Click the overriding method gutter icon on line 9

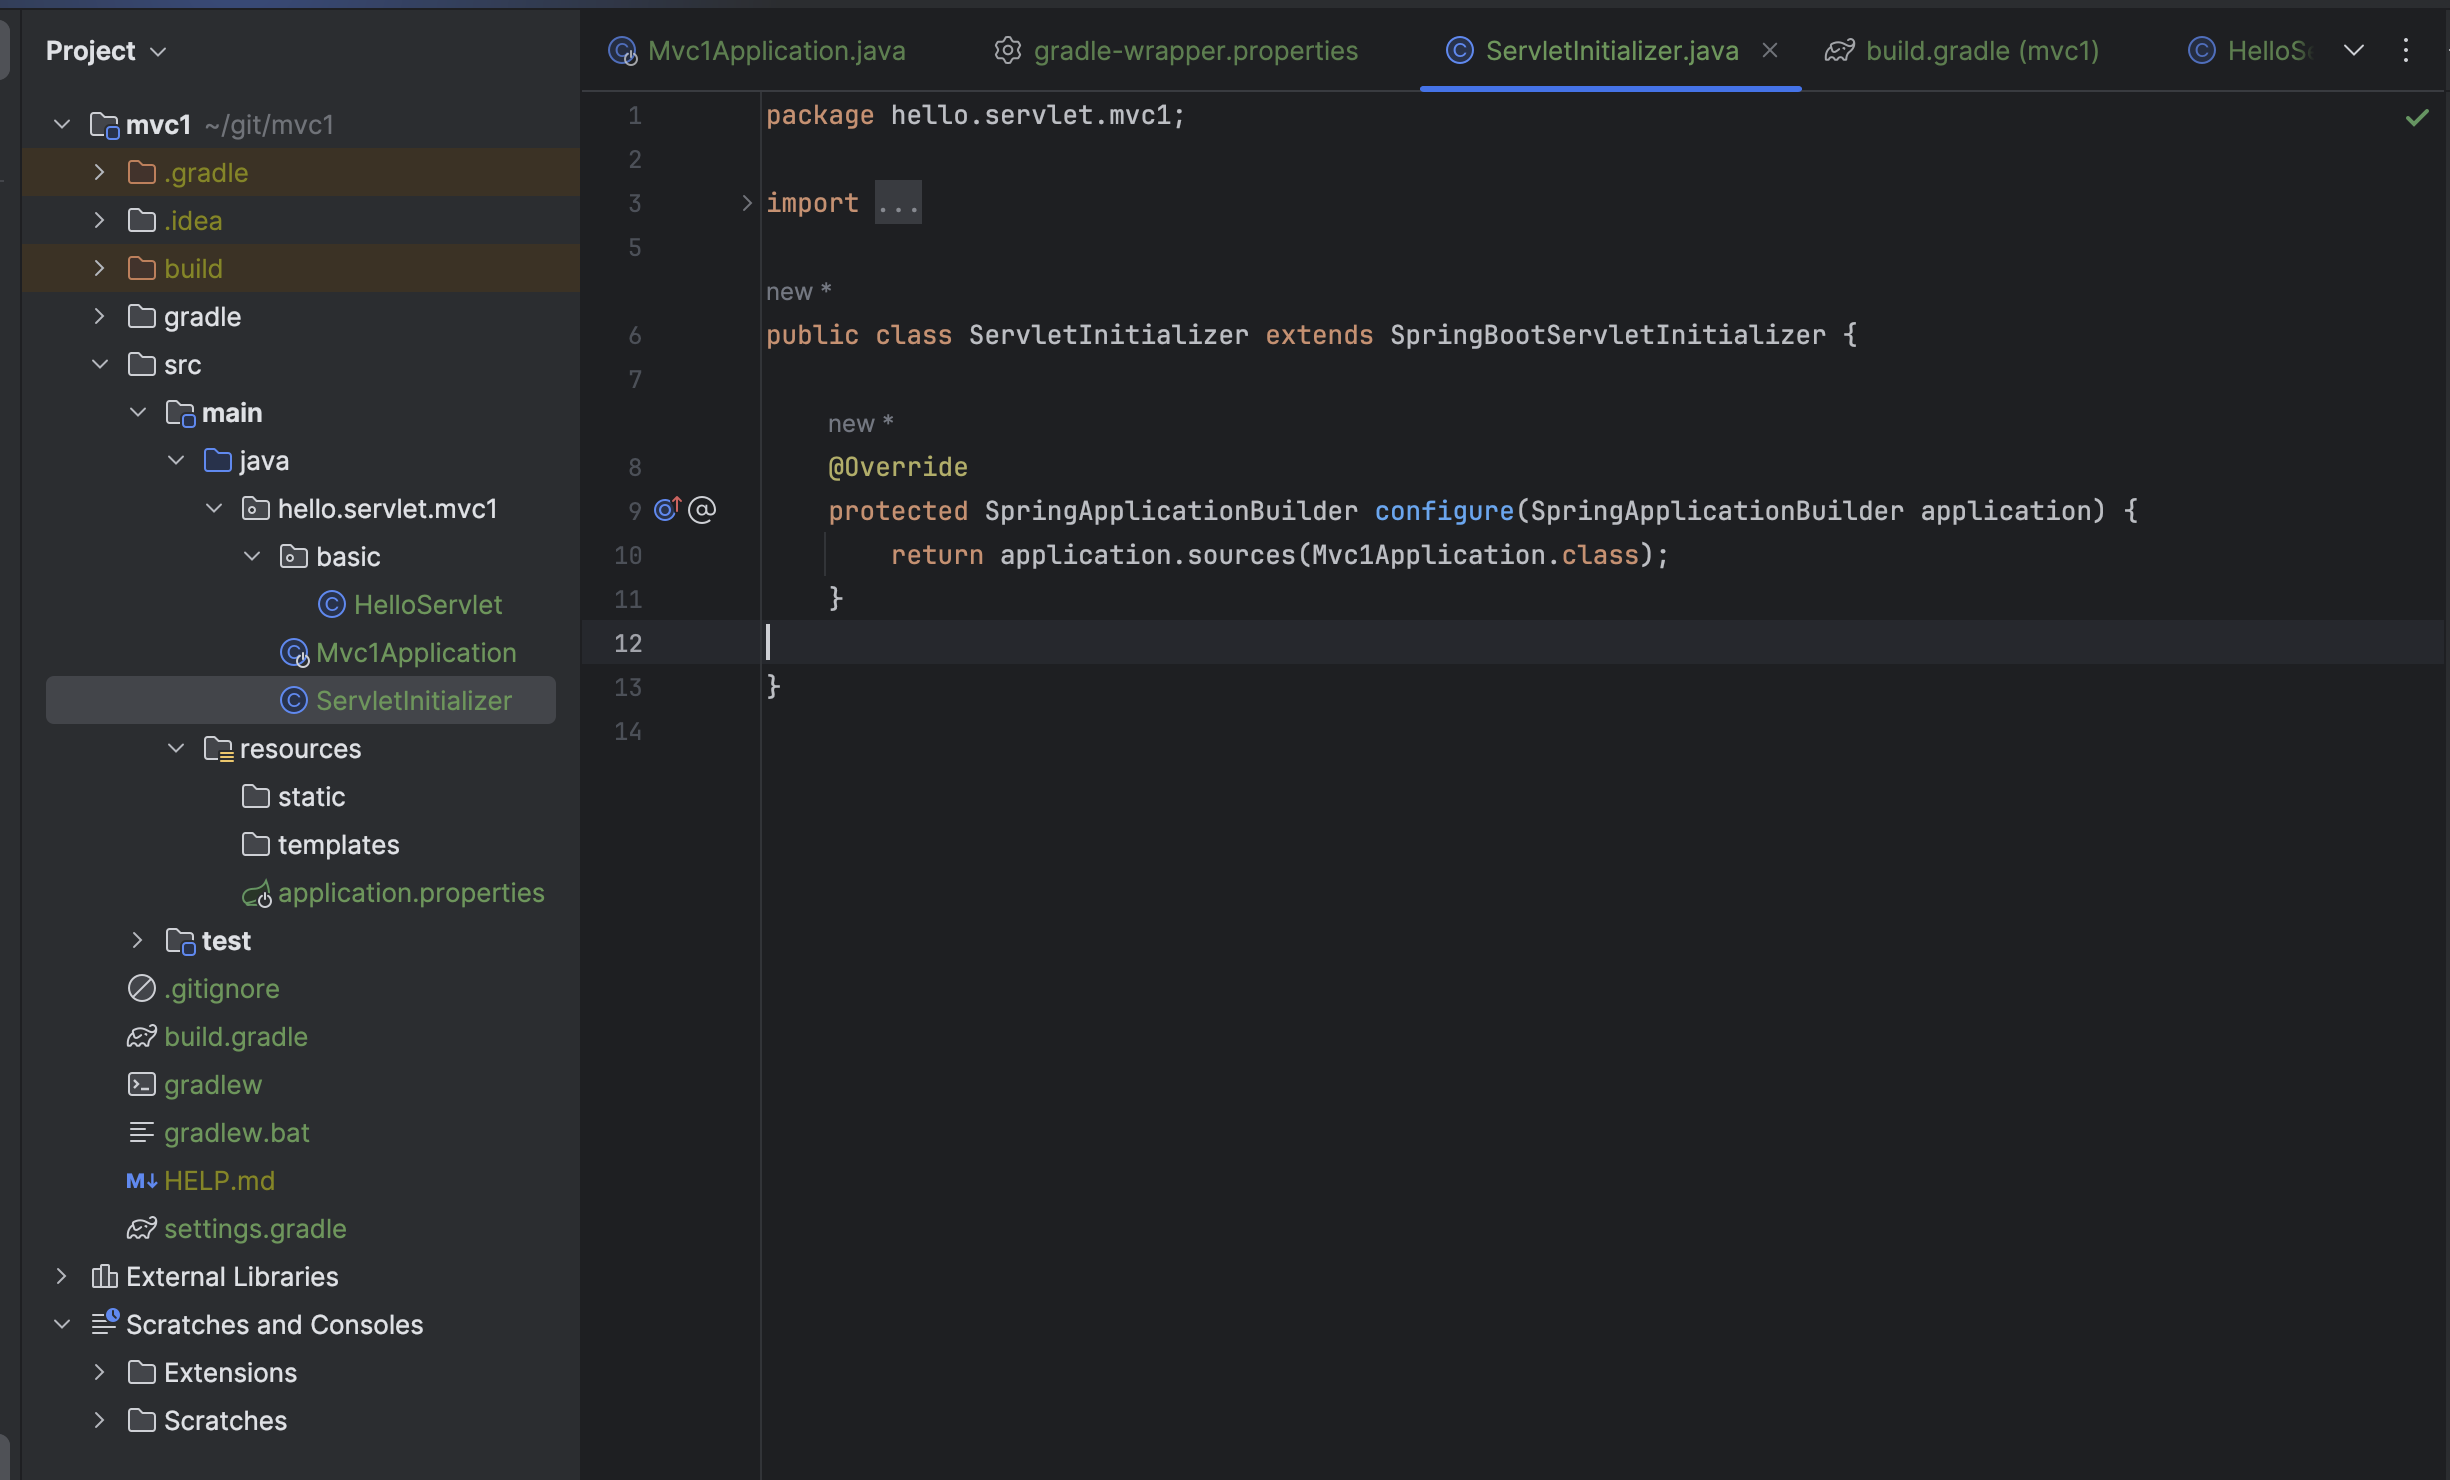click(667, 510)
